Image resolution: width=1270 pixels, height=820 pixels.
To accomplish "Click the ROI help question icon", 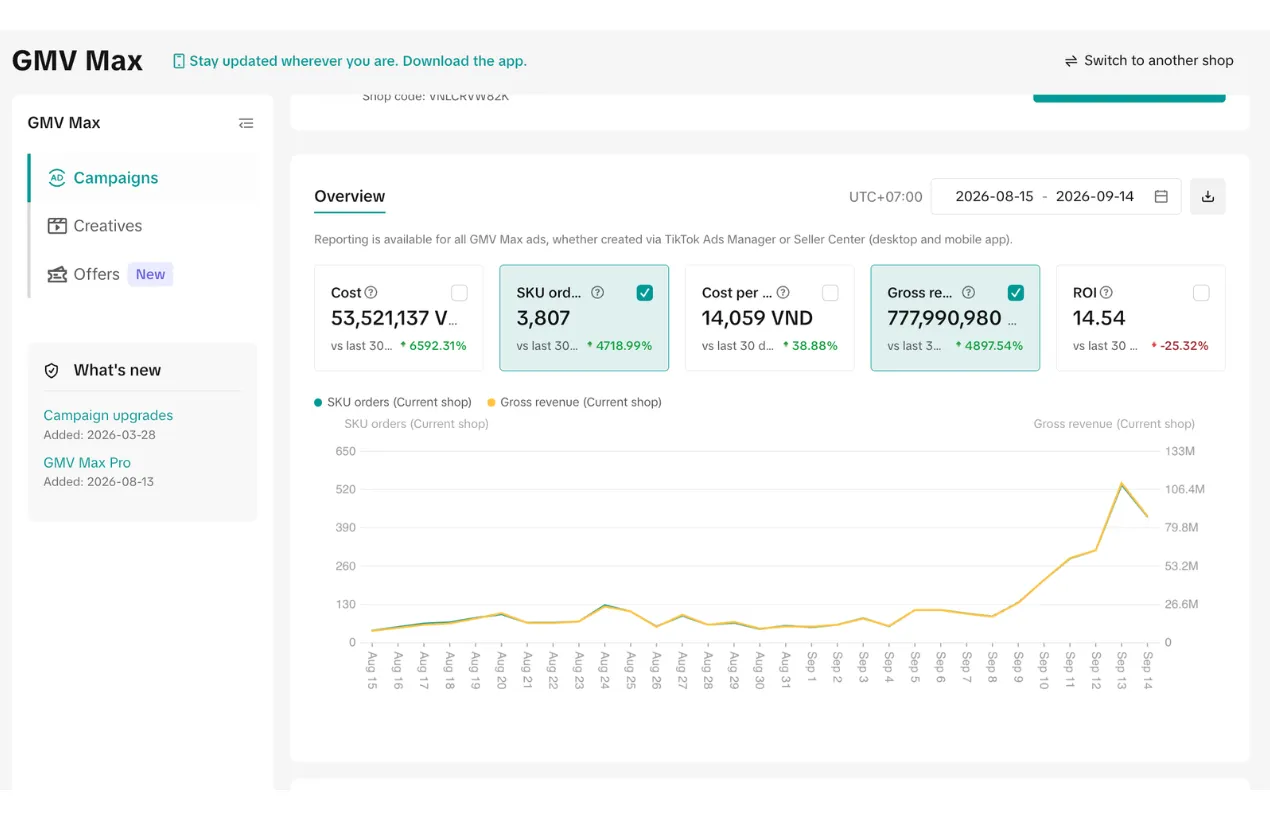I will tap(1106, 293).
